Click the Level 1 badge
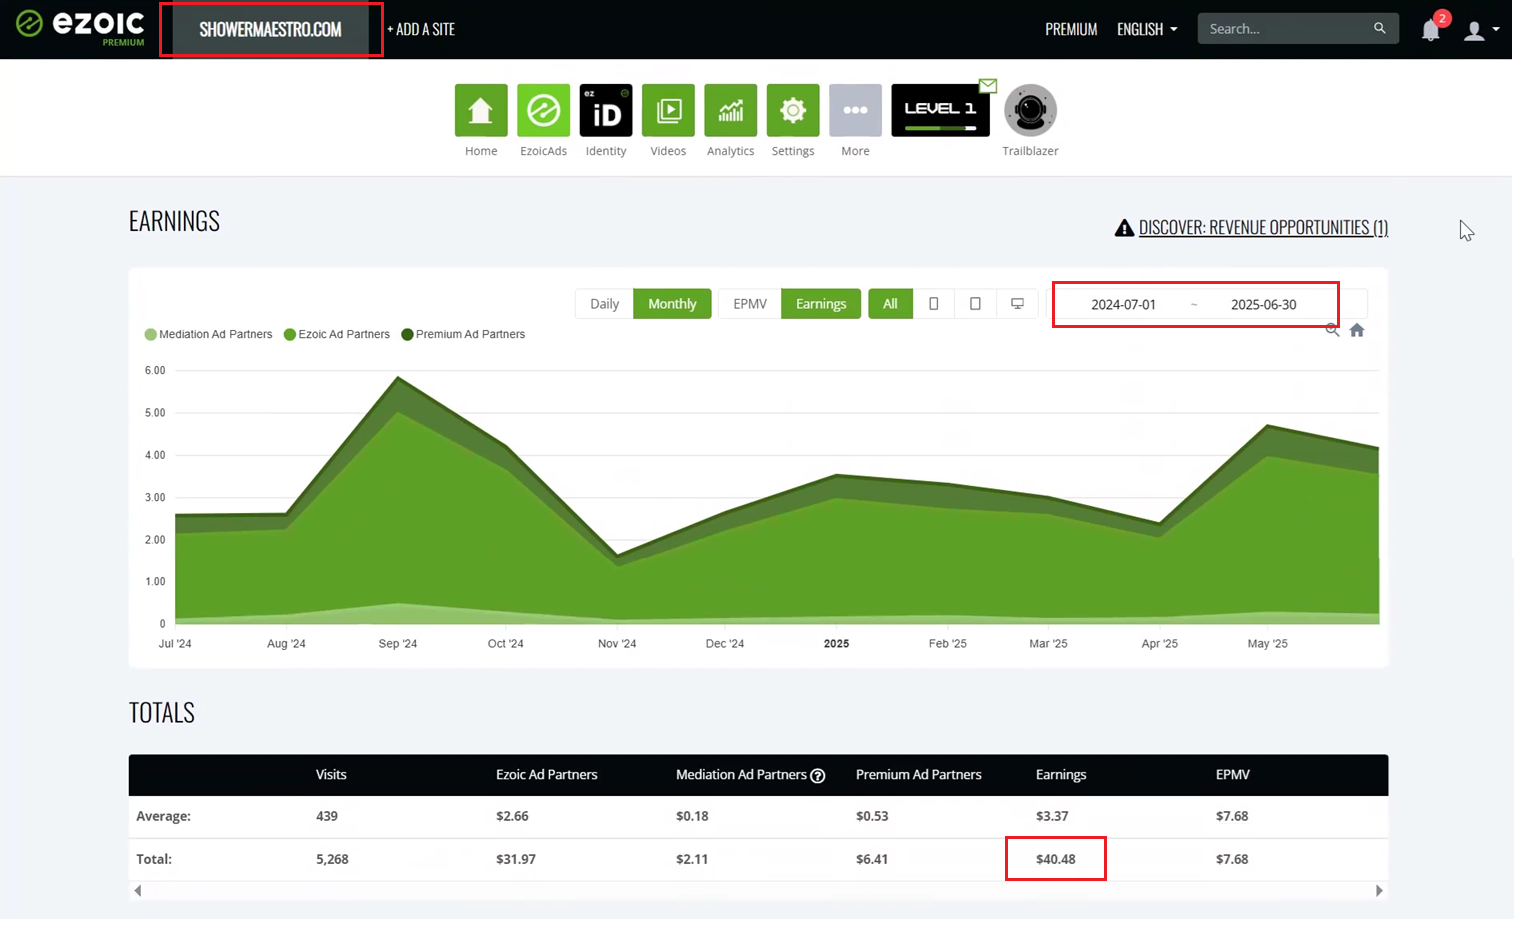1514x949 pixels. (940, 110)
